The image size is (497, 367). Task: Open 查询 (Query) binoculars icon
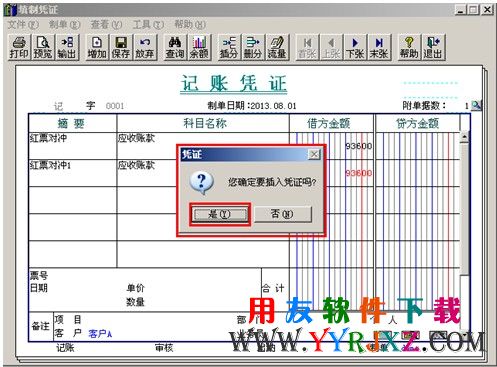click(x=175, y=48)
